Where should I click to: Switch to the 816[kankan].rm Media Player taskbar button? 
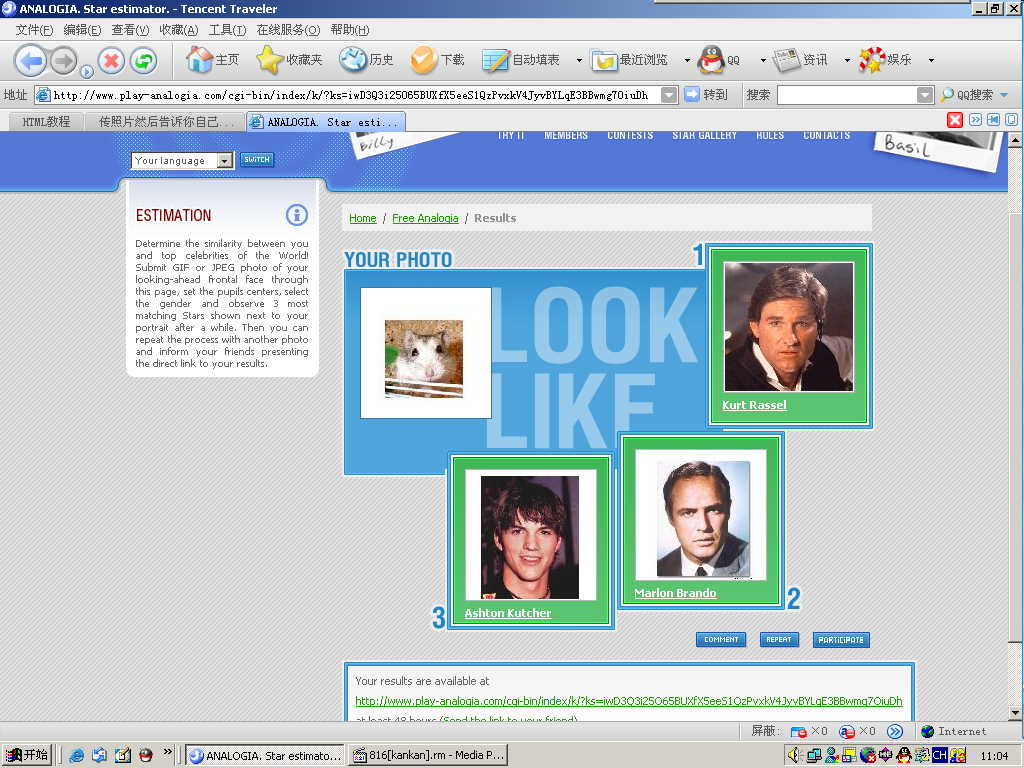pos(428,756)
